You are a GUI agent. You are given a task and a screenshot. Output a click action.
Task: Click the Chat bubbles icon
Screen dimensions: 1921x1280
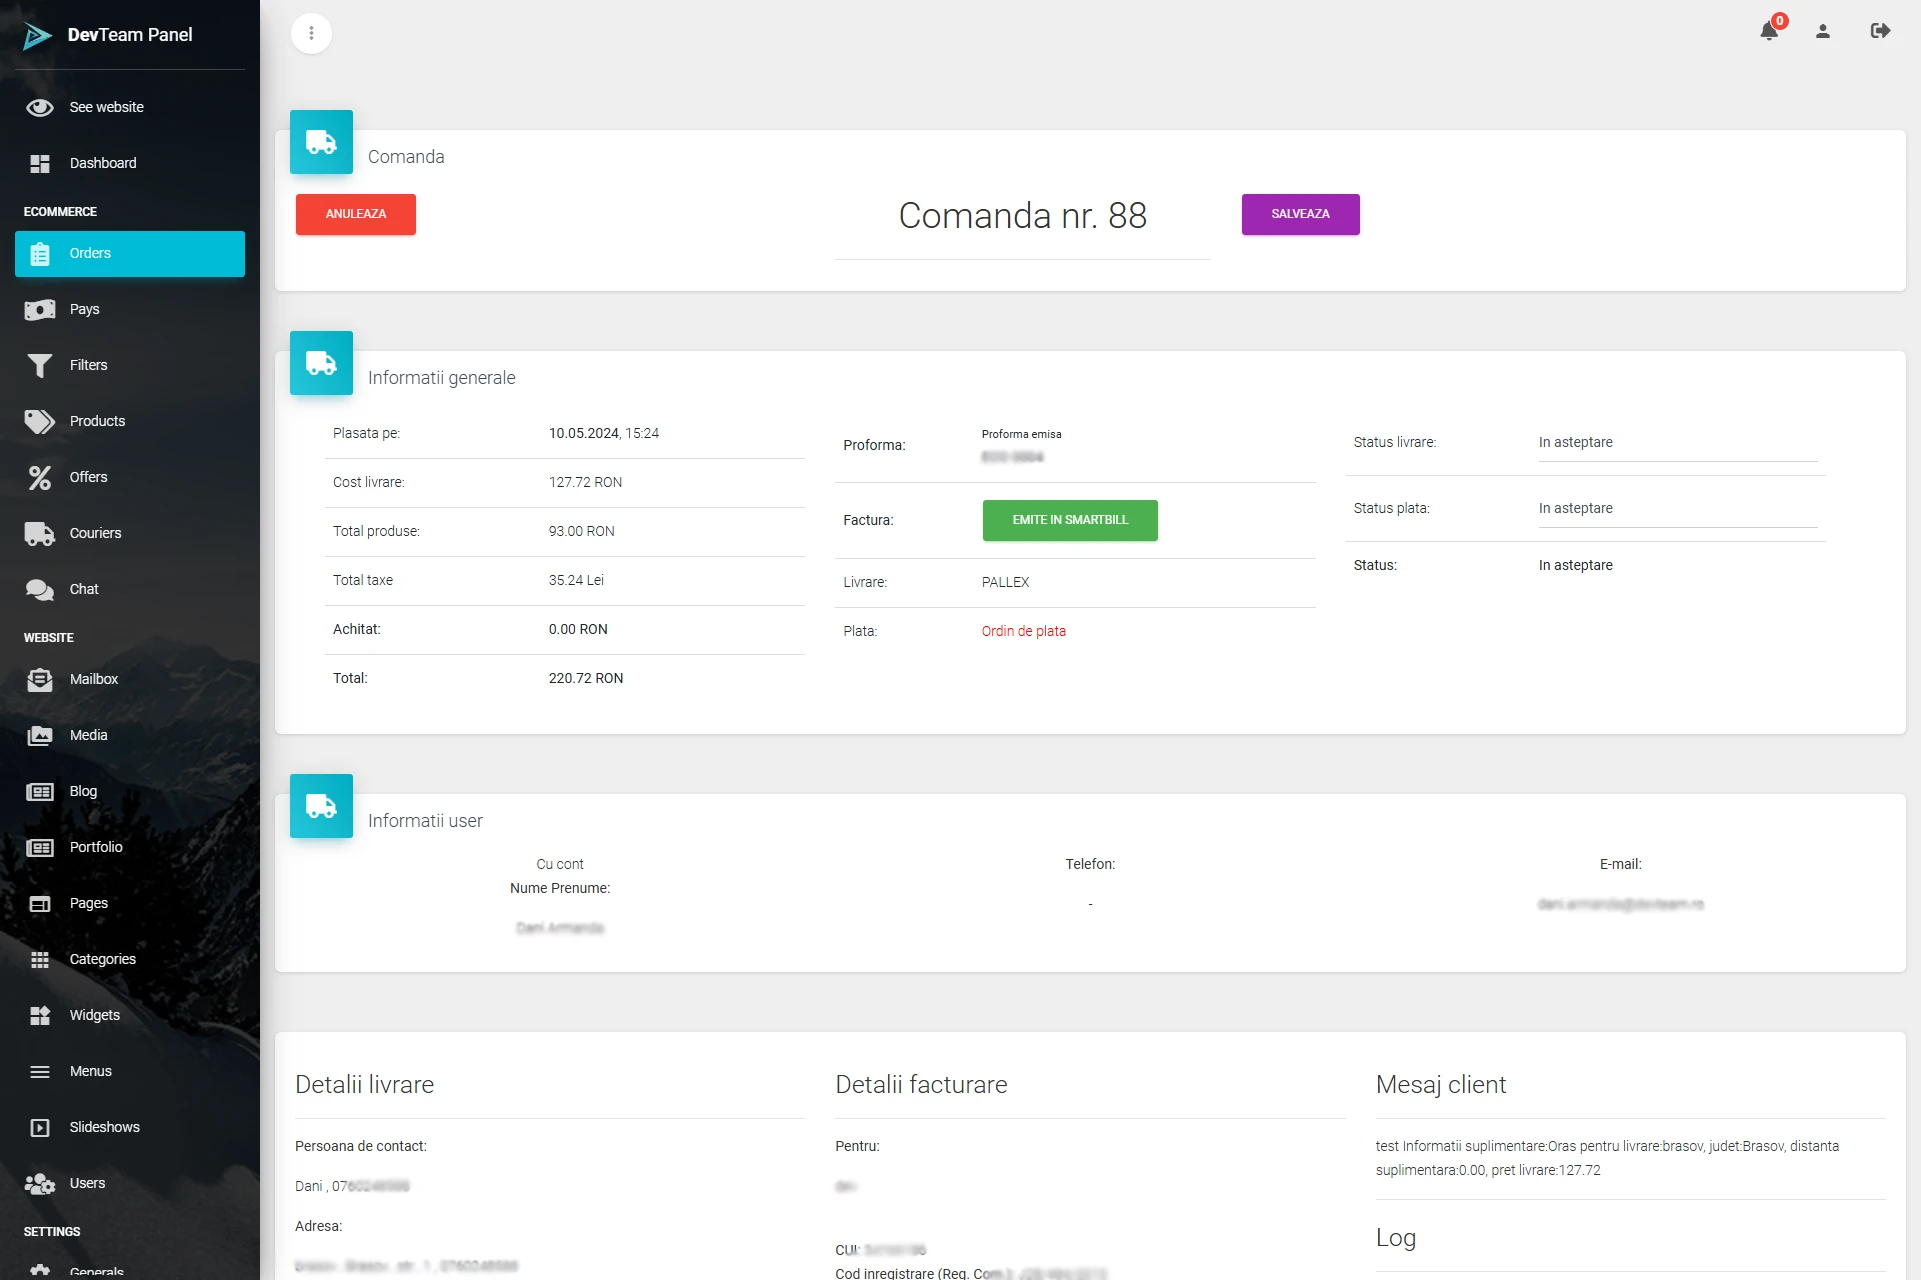[x=40, y=589]
